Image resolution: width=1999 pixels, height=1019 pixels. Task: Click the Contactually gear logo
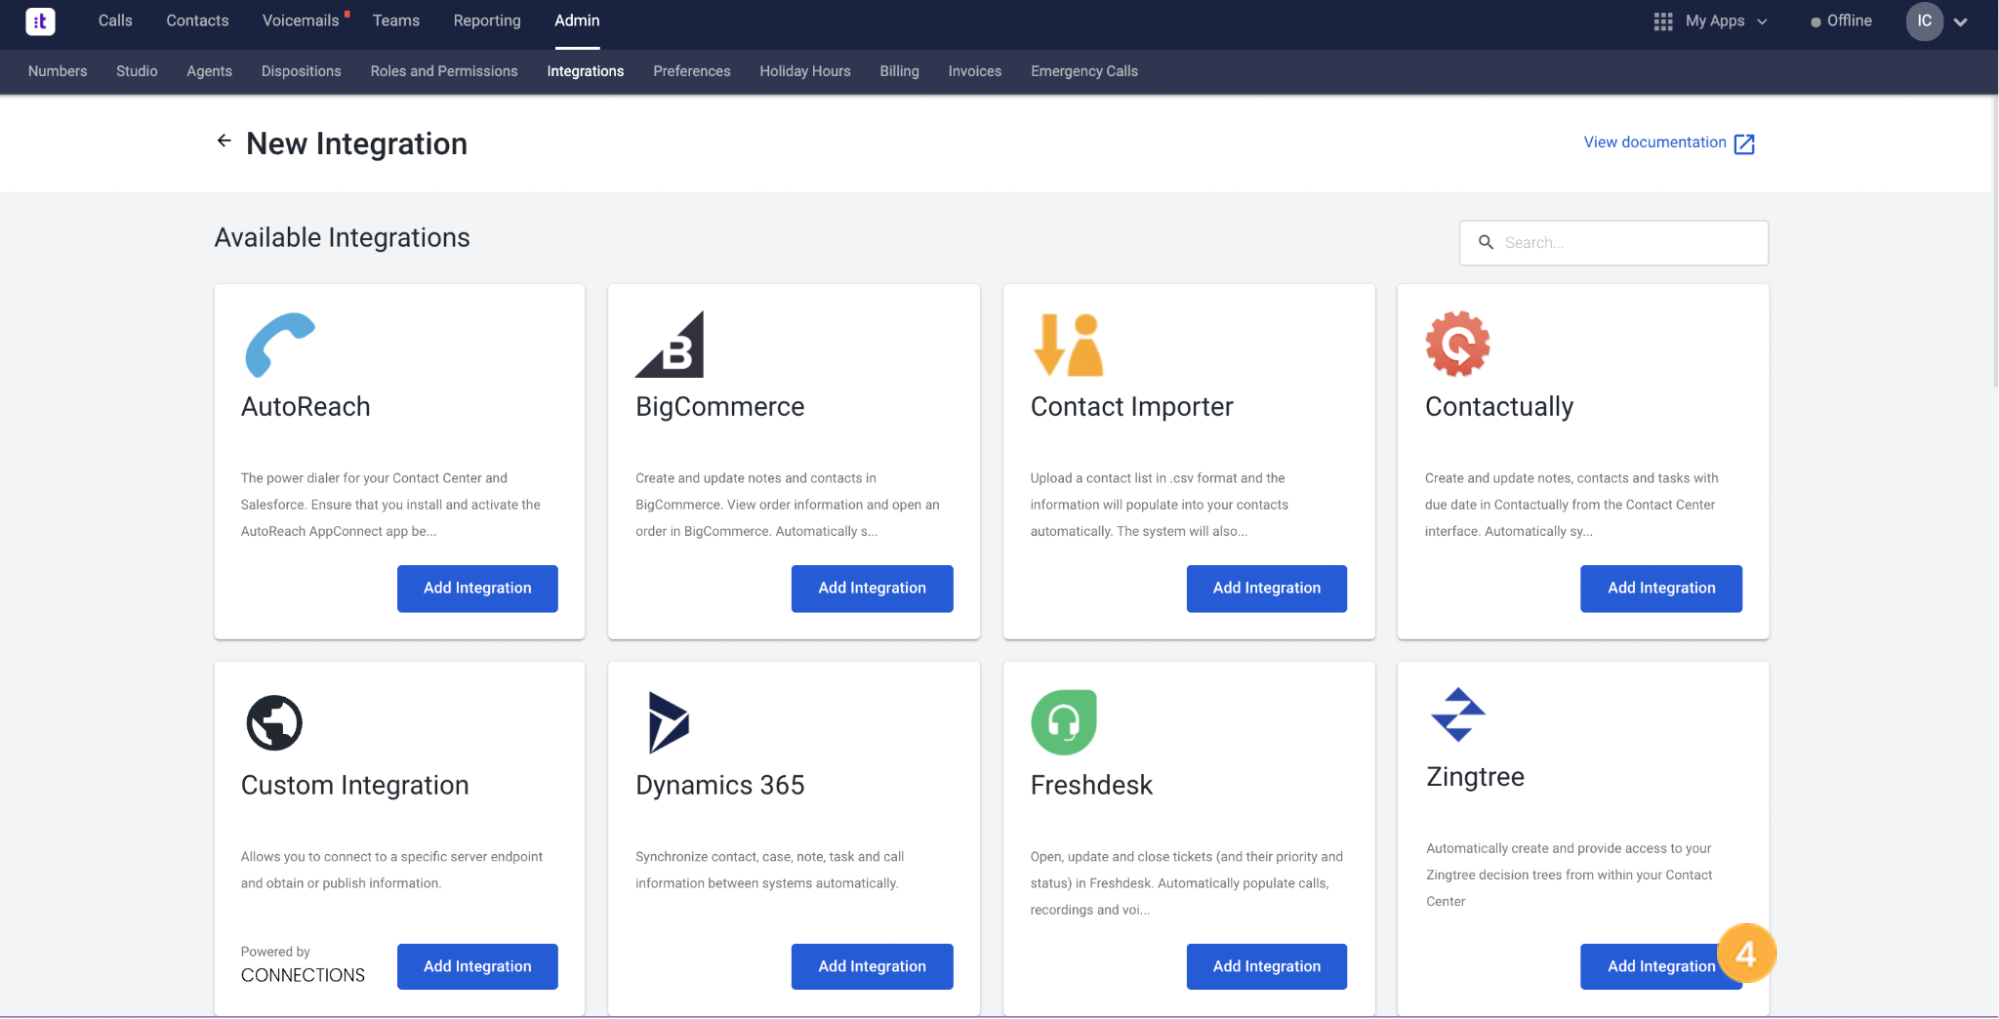pos(1457,344)
